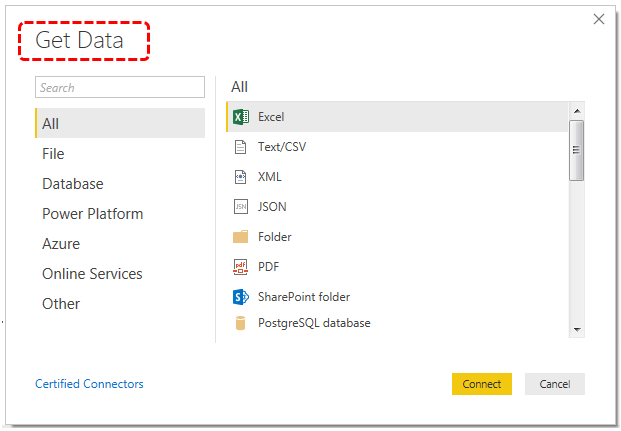Pick the JSON connector icon
This screenshot has width=621, height=431.
[241, 207]
